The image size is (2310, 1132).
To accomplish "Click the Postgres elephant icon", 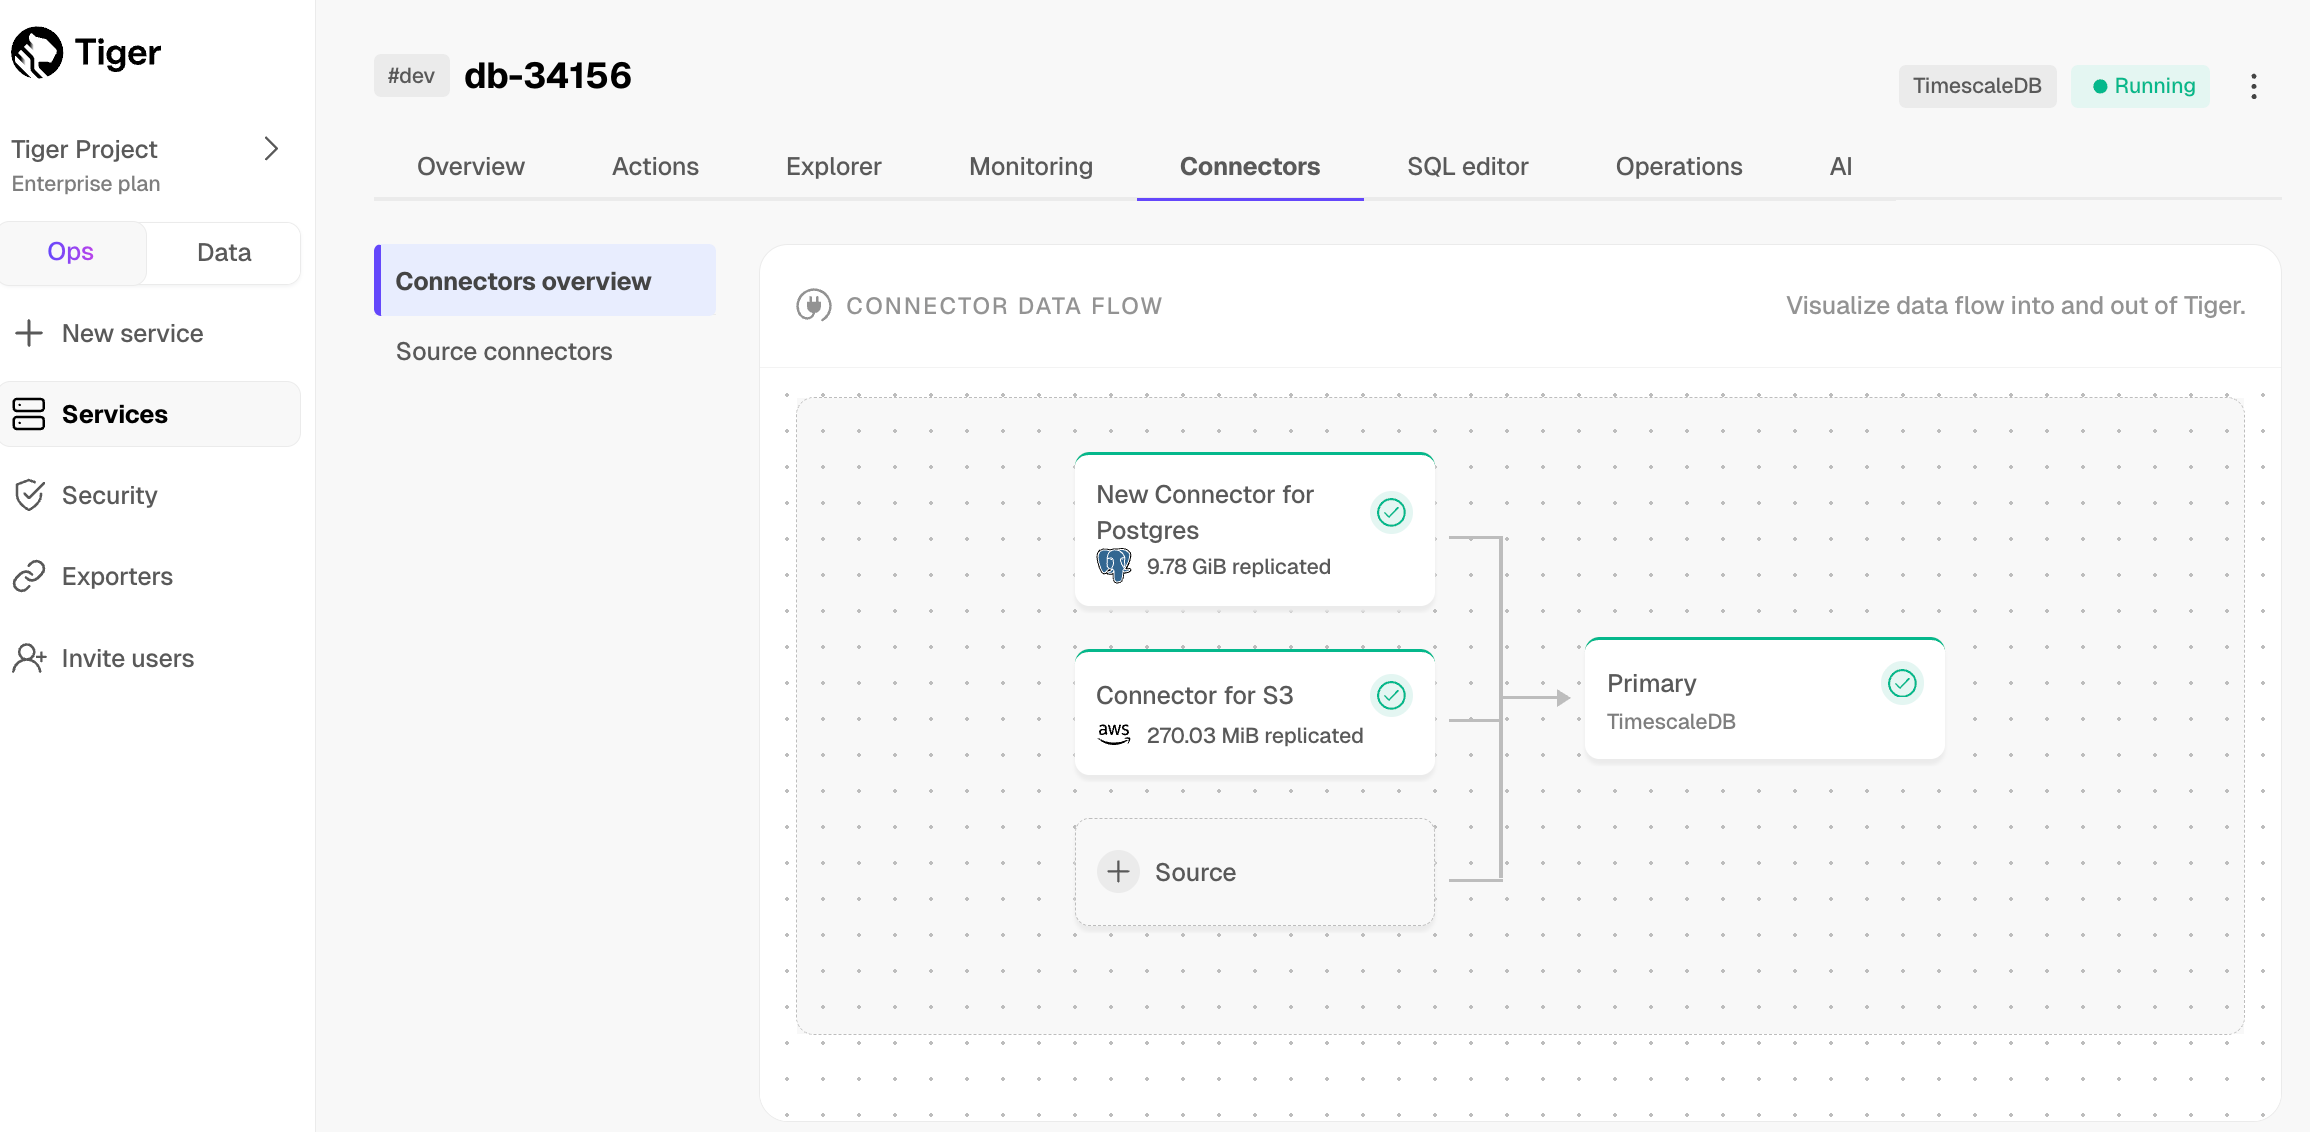I will [x=1114, y=565].
